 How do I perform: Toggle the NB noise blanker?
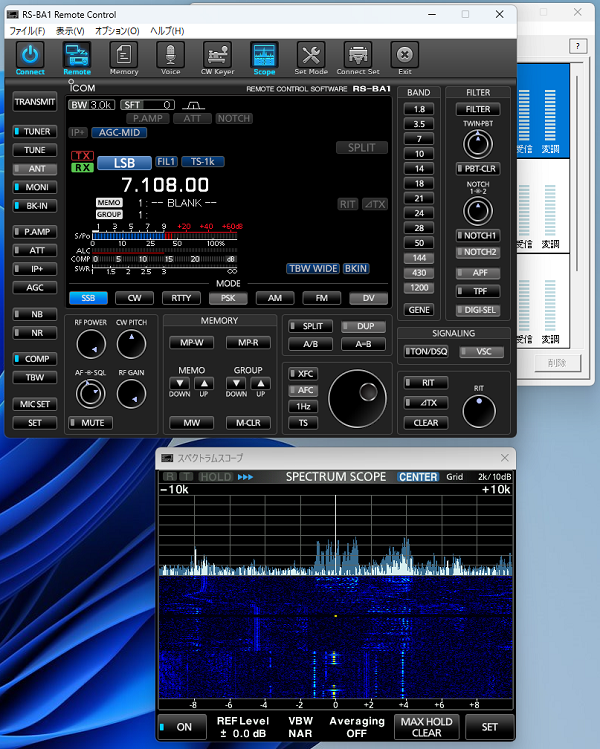click(x=34, y=314)
